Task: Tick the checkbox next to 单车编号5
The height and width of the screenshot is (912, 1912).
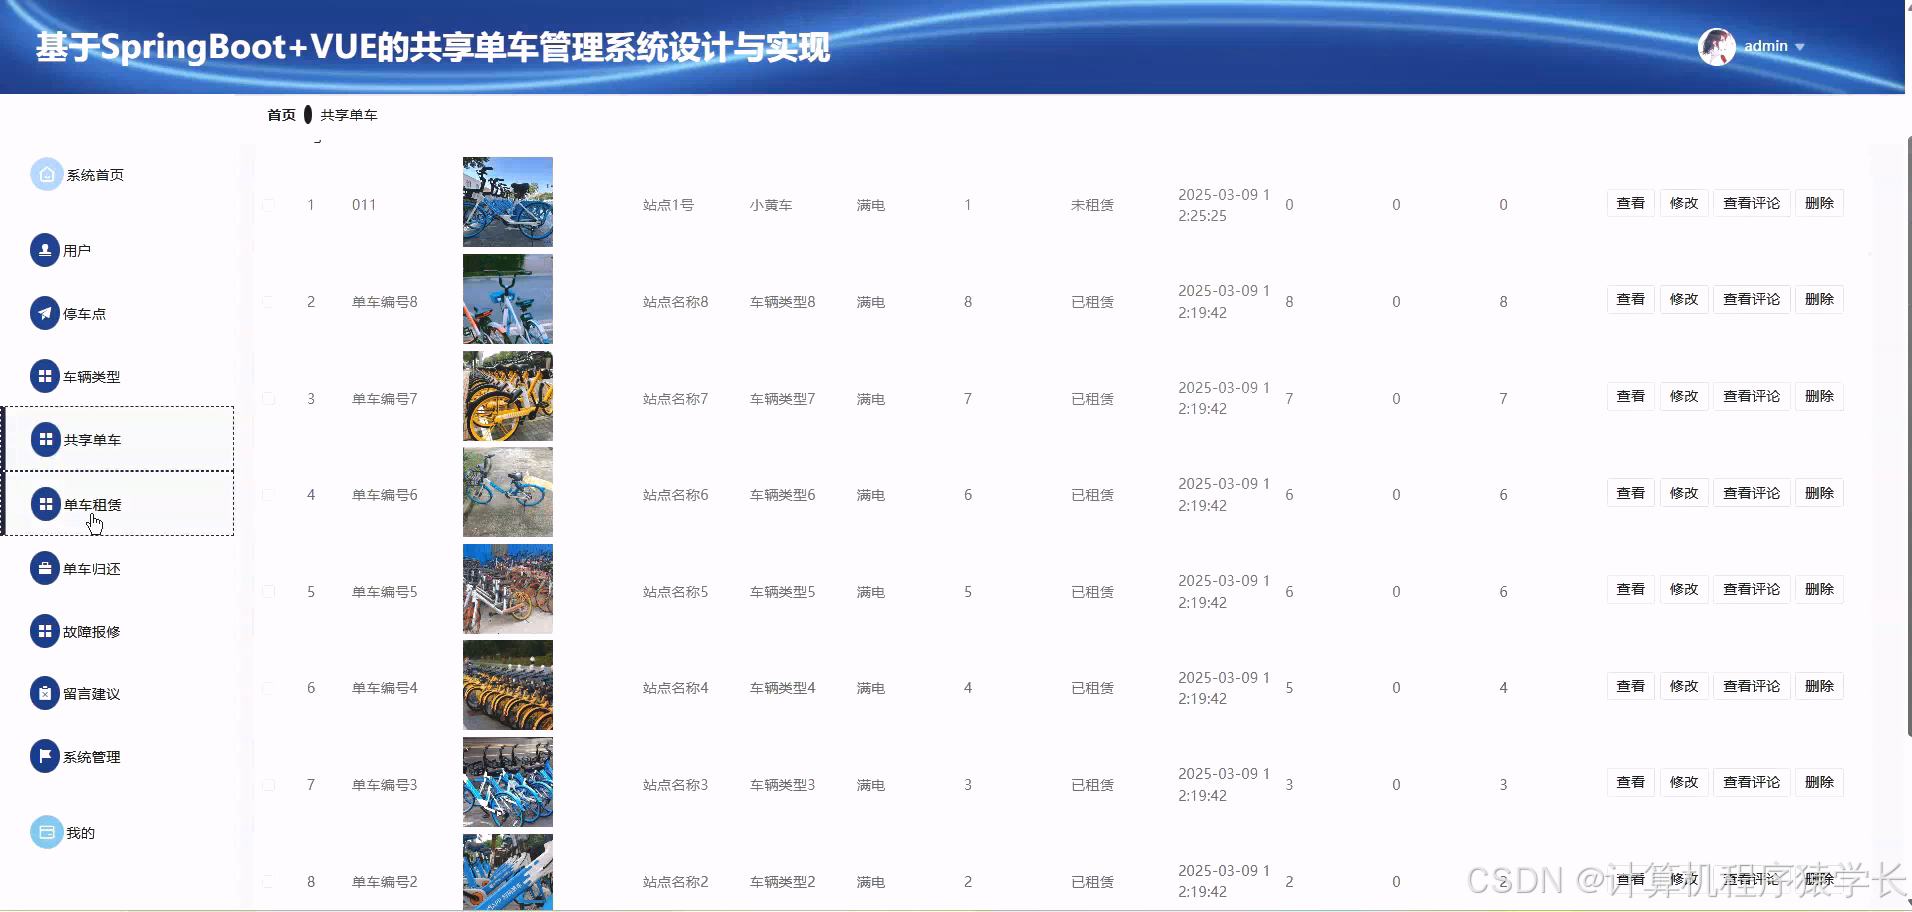Action: point(268,591)
